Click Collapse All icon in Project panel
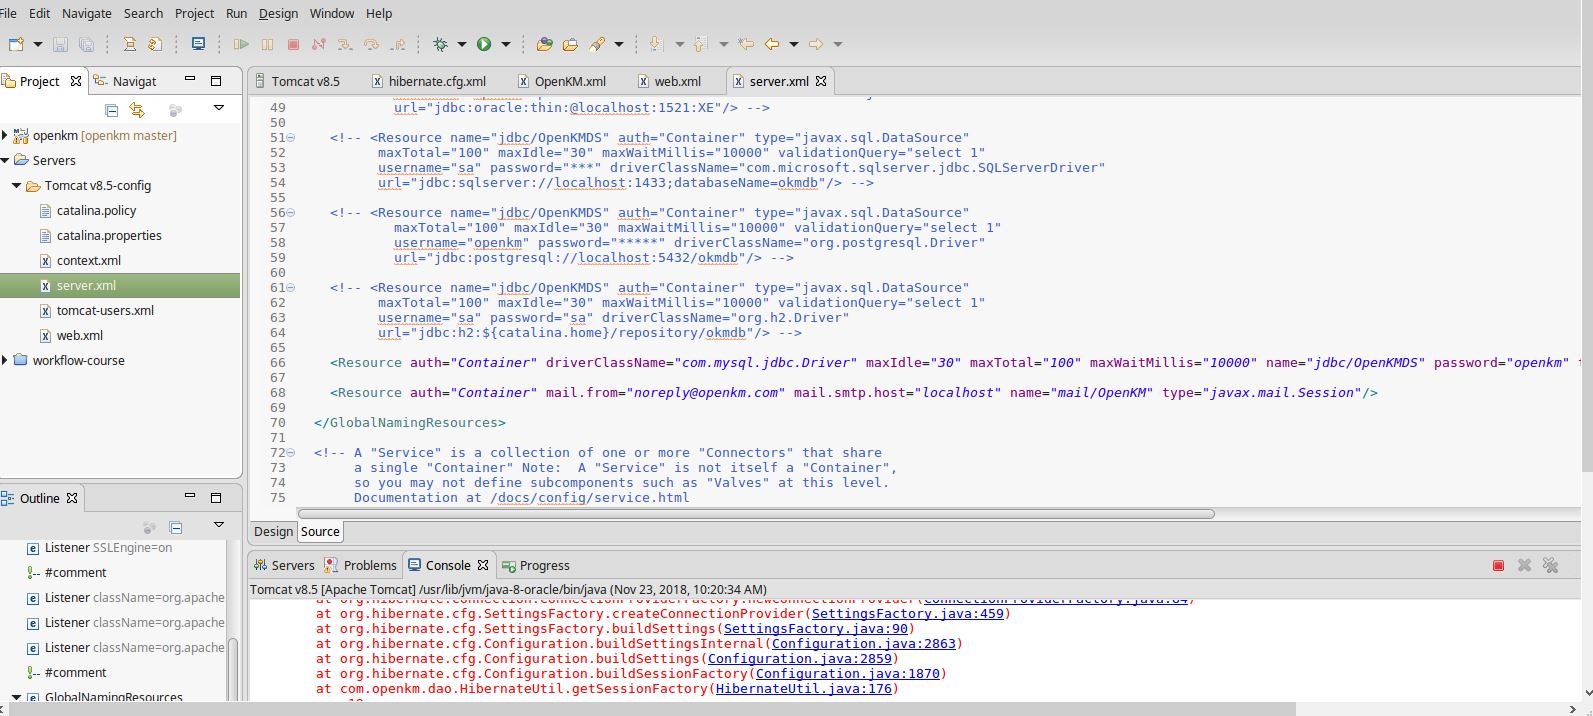This screenshot has height=716, width=1593. click(111, 110)
